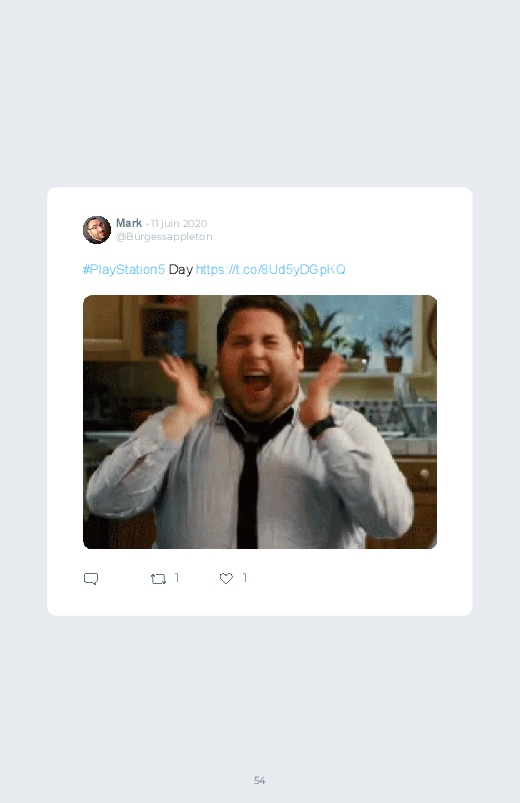
Task: Open the GIF of the laughing man
Action: (x=260, y=422)
